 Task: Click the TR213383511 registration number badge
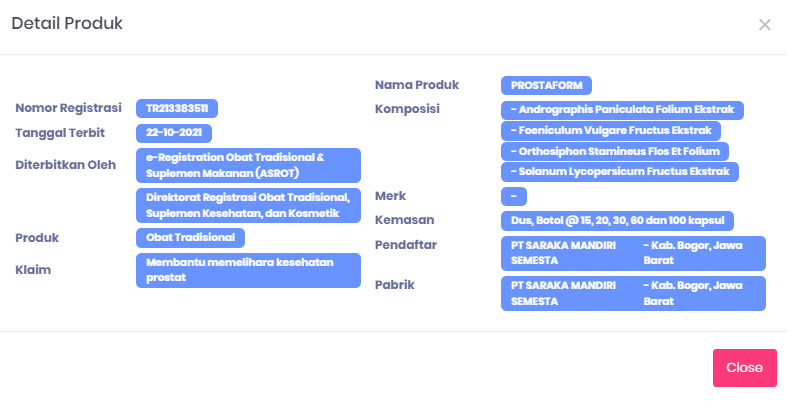(177, 108)
